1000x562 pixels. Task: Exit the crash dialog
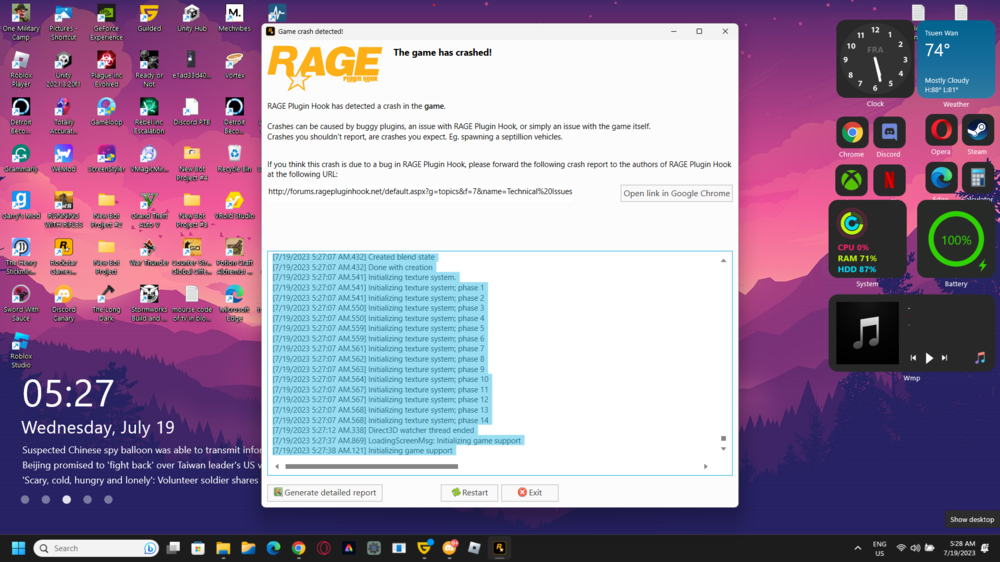(529, 492)
